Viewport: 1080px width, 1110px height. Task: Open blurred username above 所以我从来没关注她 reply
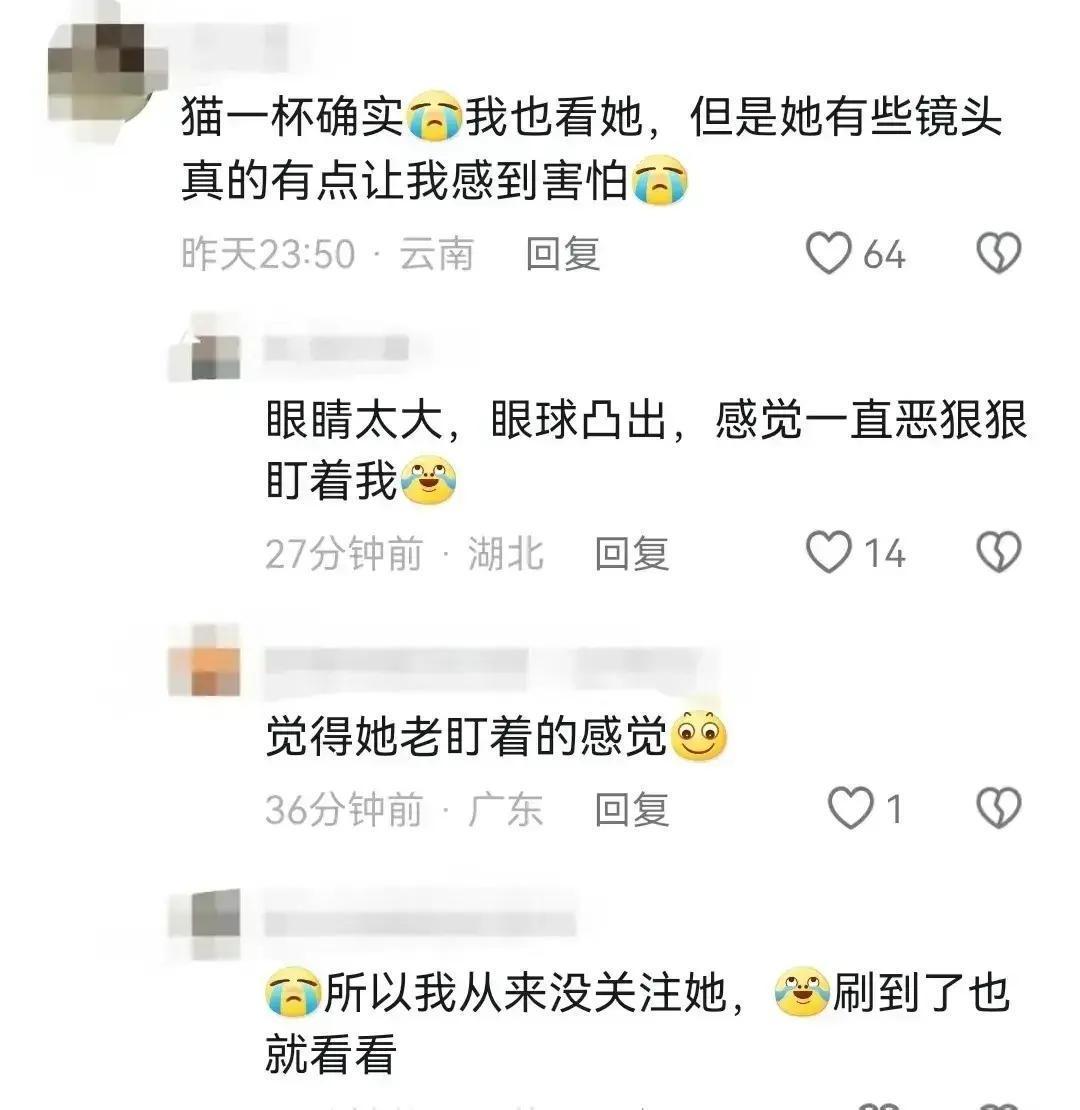(420, 920)
